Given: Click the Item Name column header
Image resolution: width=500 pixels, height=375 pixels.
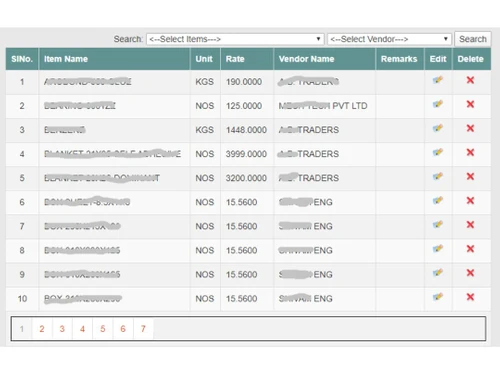Looking at the screenshot, I should point(114,59).
